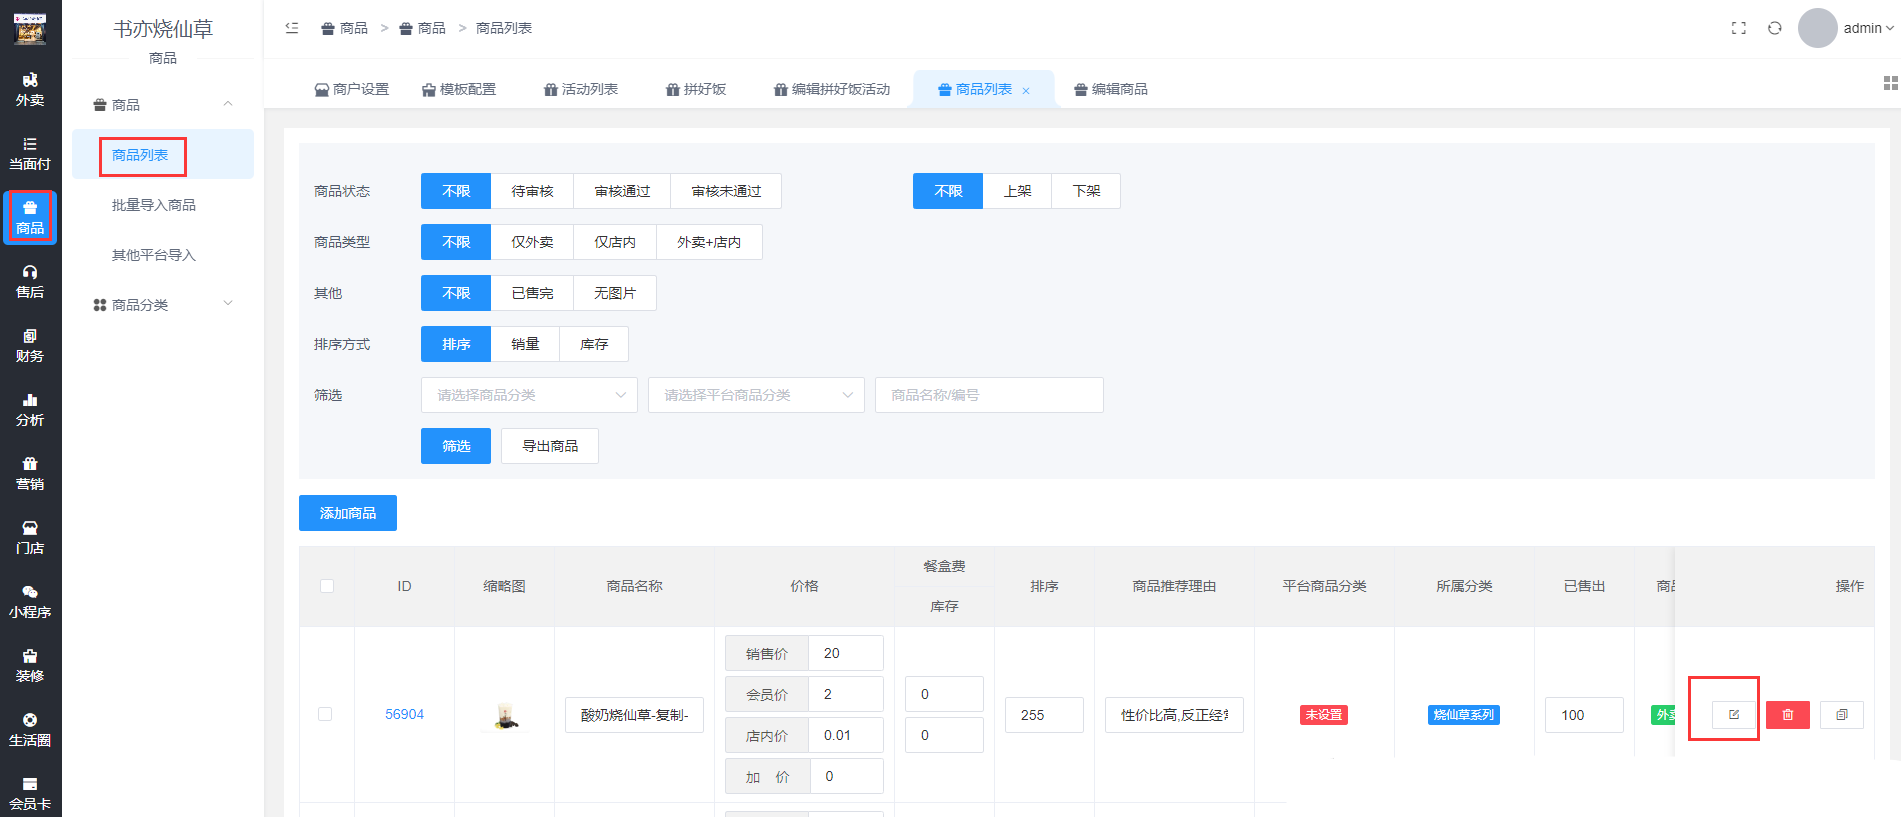Screen dimensions: 1901x817
Task: Tick the select-all checkbox in the table header
Action: (x=327, y=586)
